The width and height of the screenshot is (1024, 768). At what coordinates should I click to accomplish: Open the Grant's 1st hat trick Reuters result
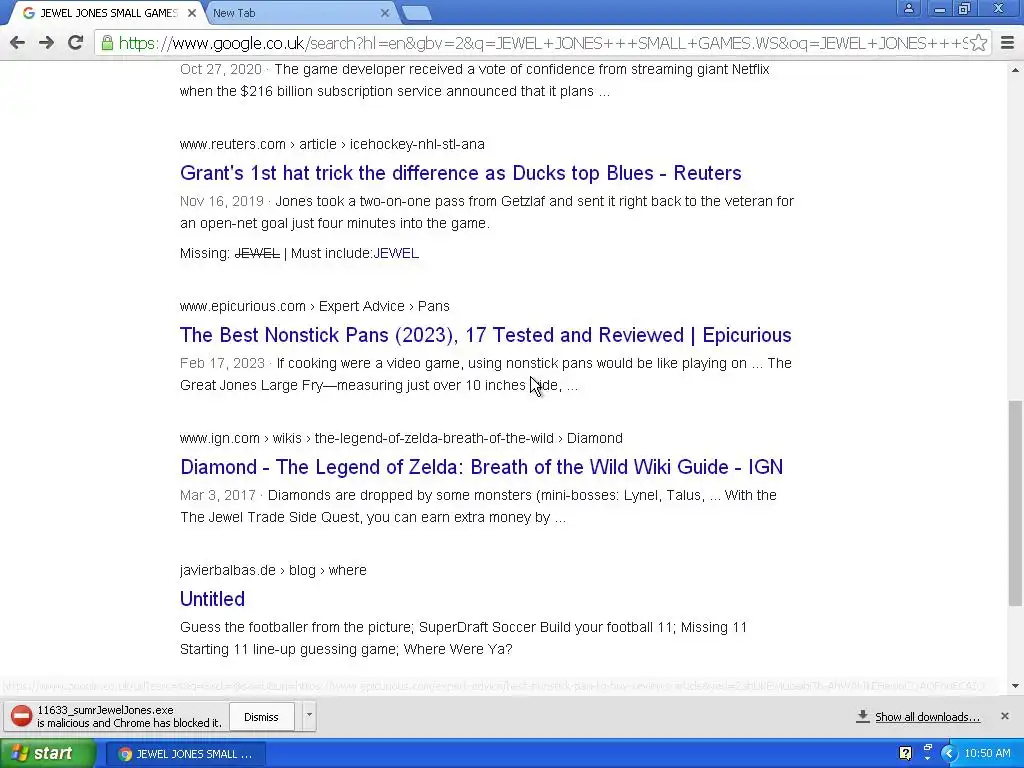pyautogui.click(x=460, y=173)
